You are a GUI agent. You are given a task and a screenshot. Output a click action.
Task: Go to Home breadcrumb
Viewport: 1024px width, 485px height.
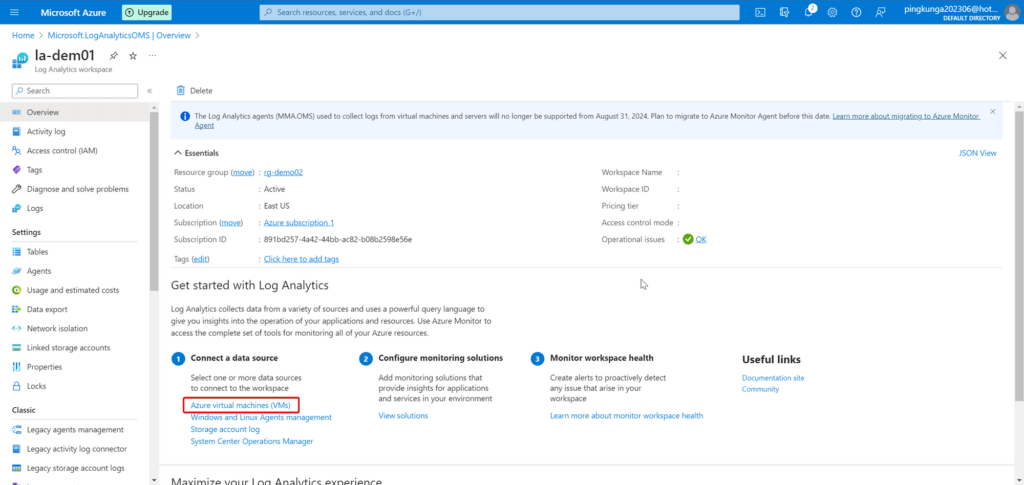coord(23,35)
